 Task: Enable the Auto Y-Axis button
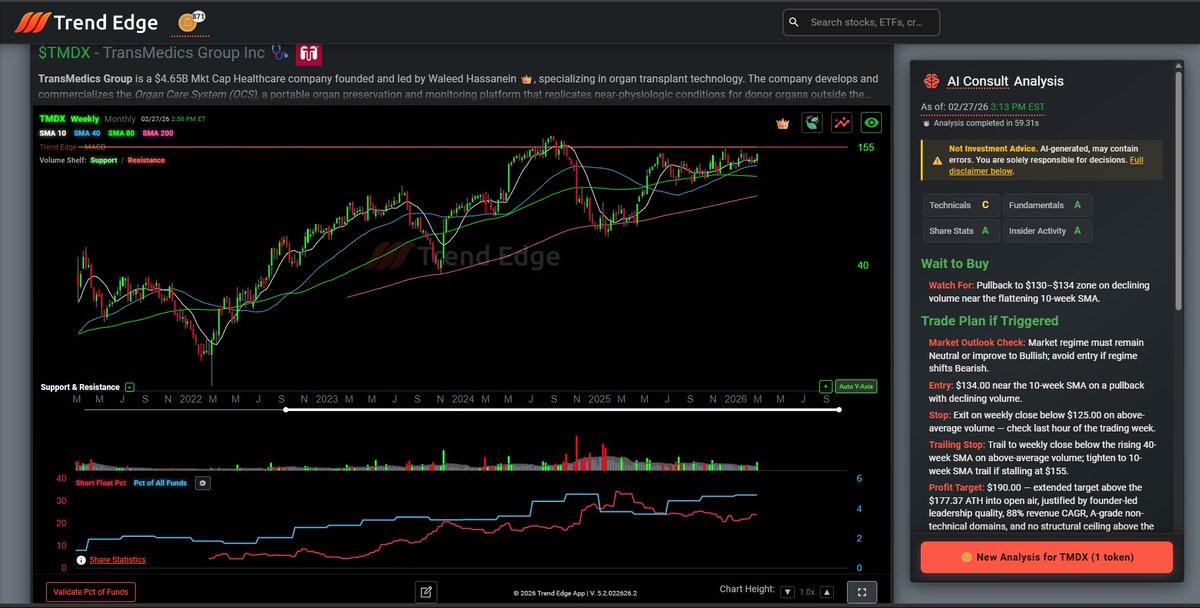pyautogui.click(x=856, y=386)
